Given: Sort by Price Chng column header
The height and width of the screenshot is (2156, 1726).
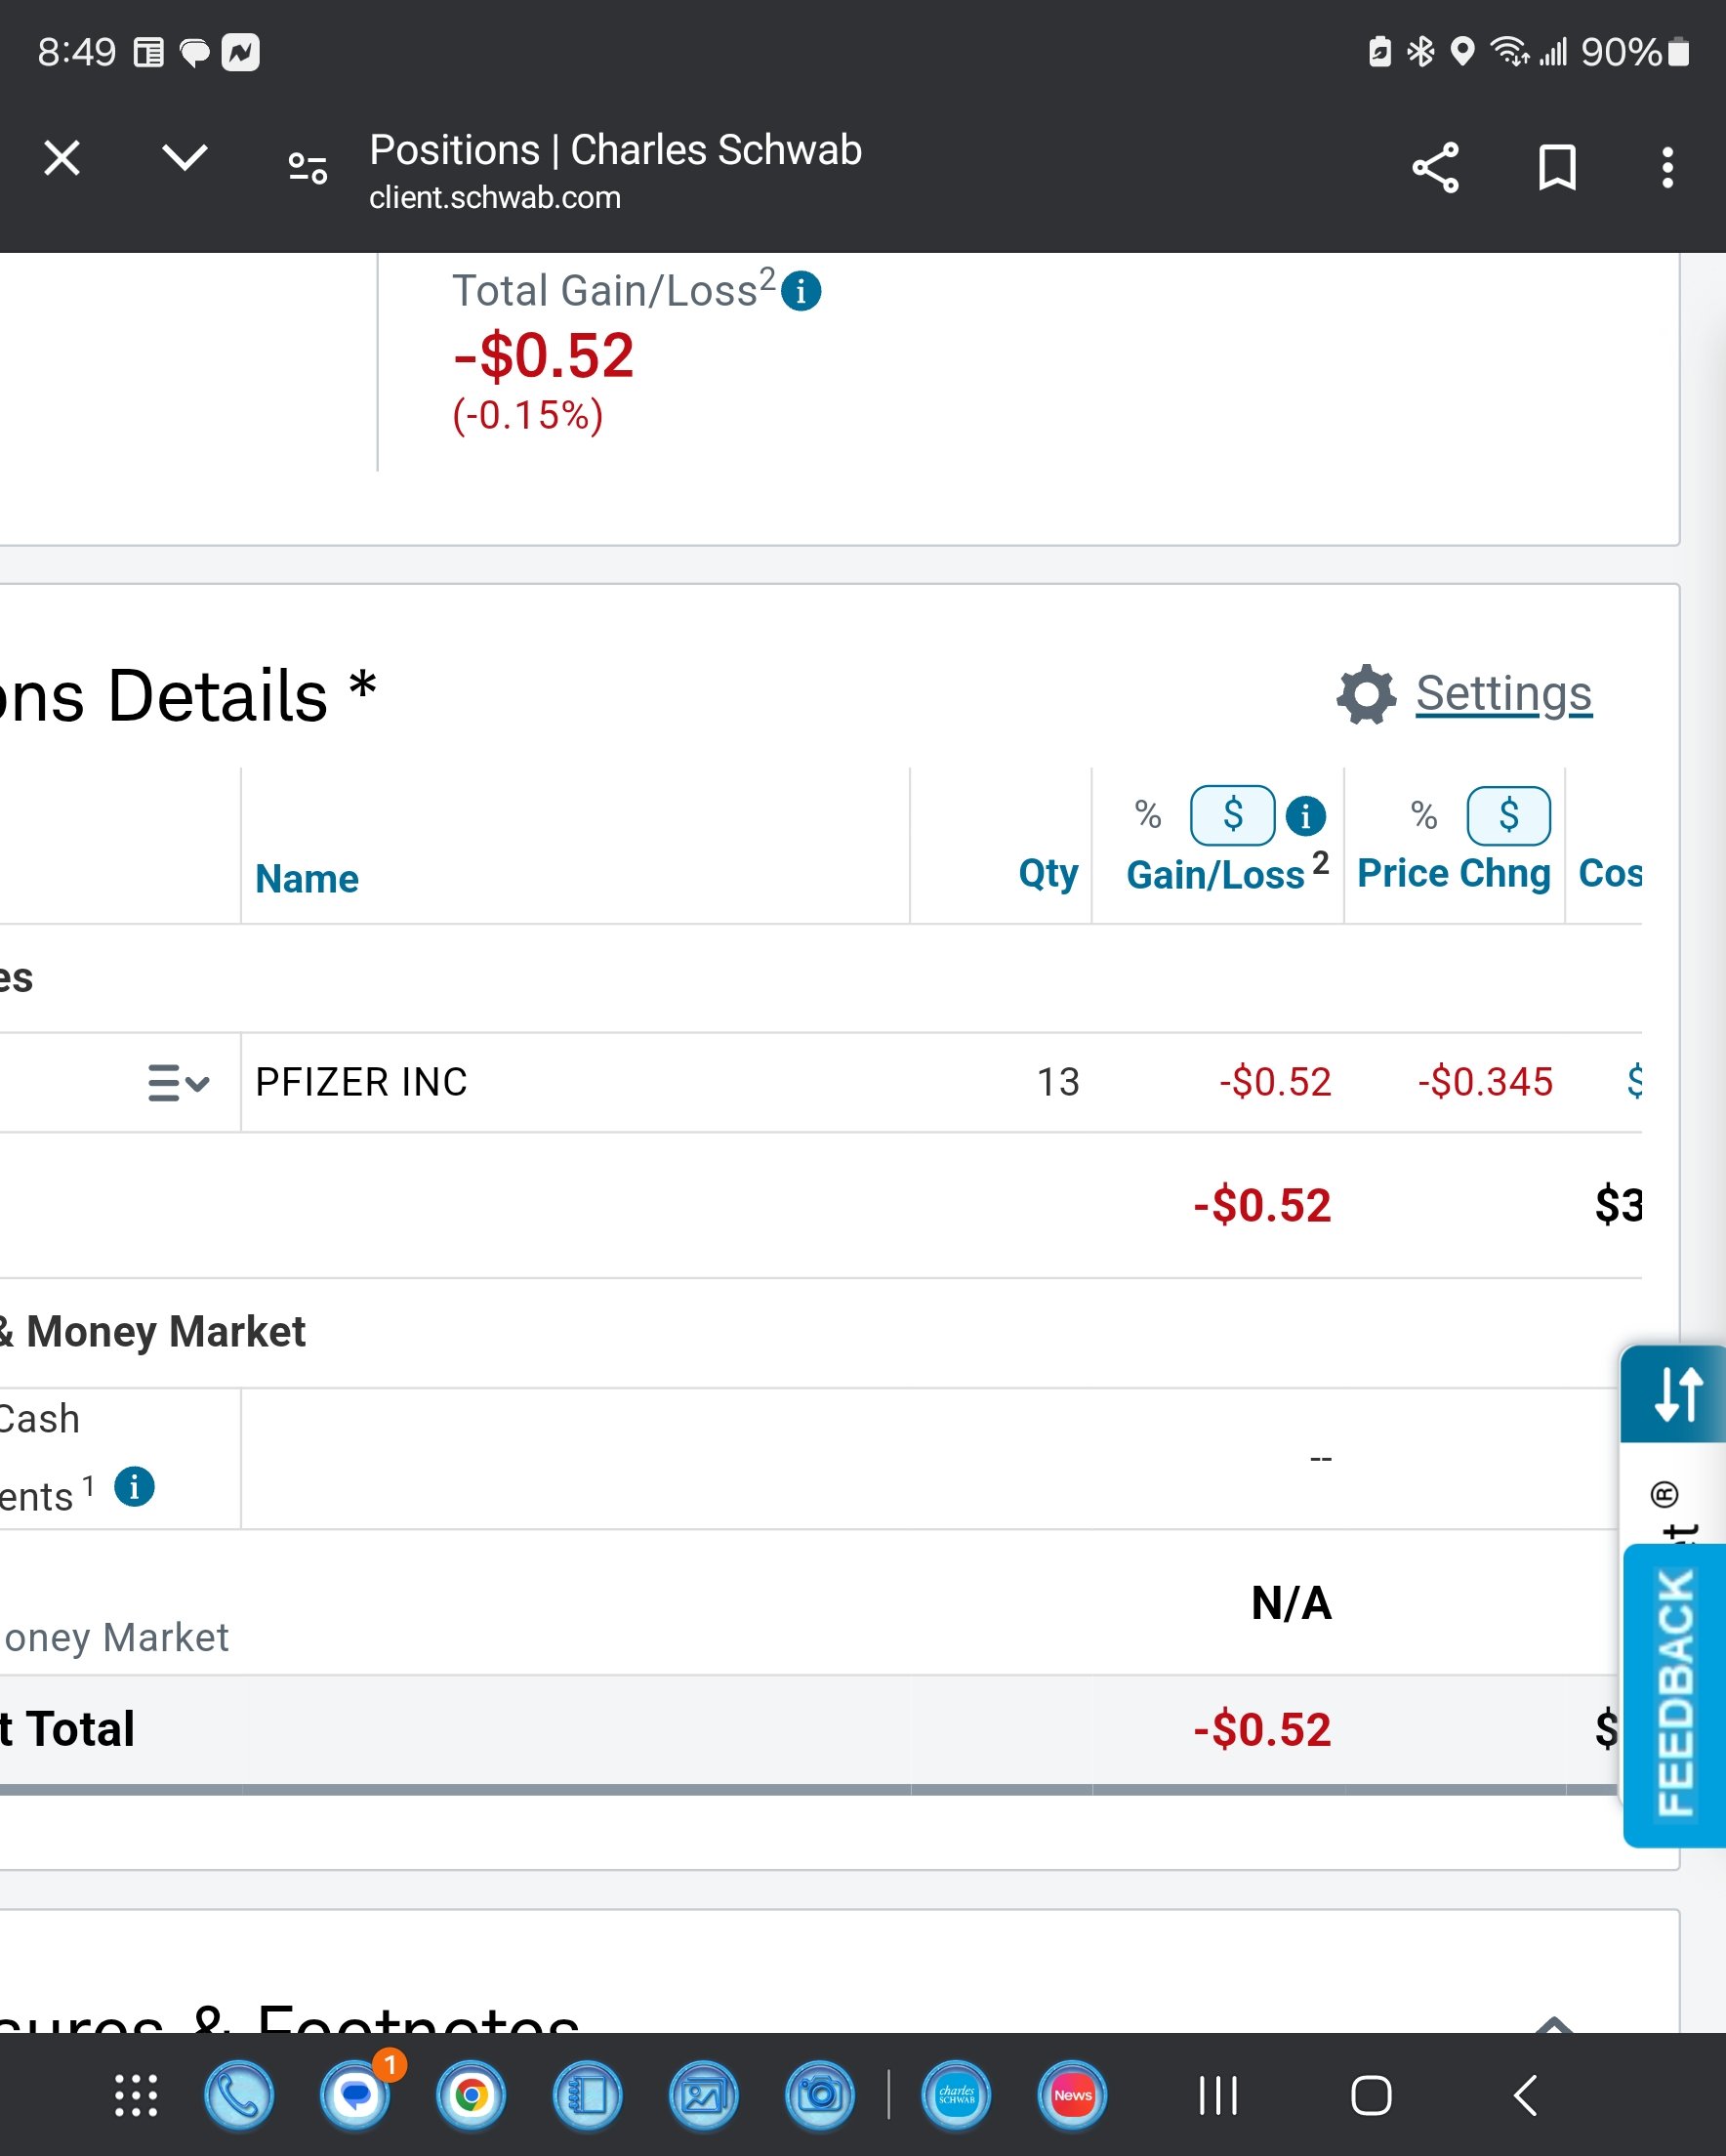Looking at the screenshot, I should (x=1453, y=873).
